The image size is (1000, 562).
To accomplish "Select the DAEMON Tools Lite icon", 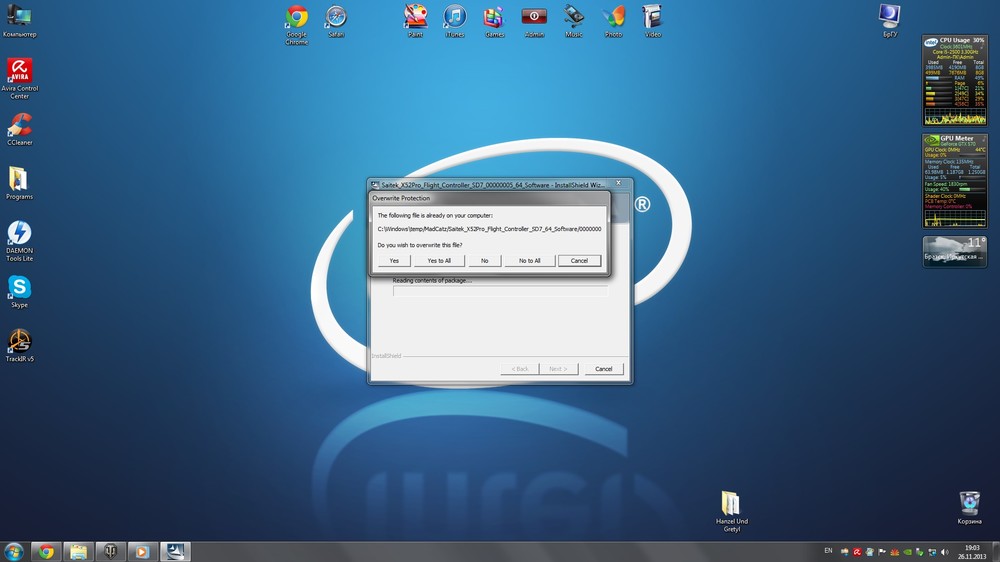I will point(19,234).
